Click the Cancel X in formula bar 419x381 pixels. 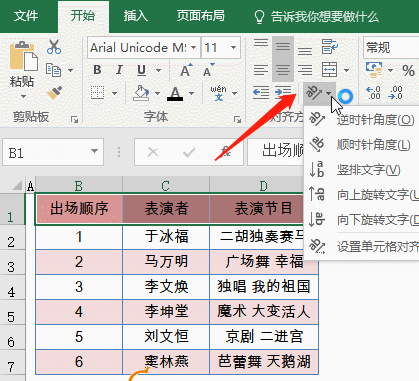coord(153,153)
